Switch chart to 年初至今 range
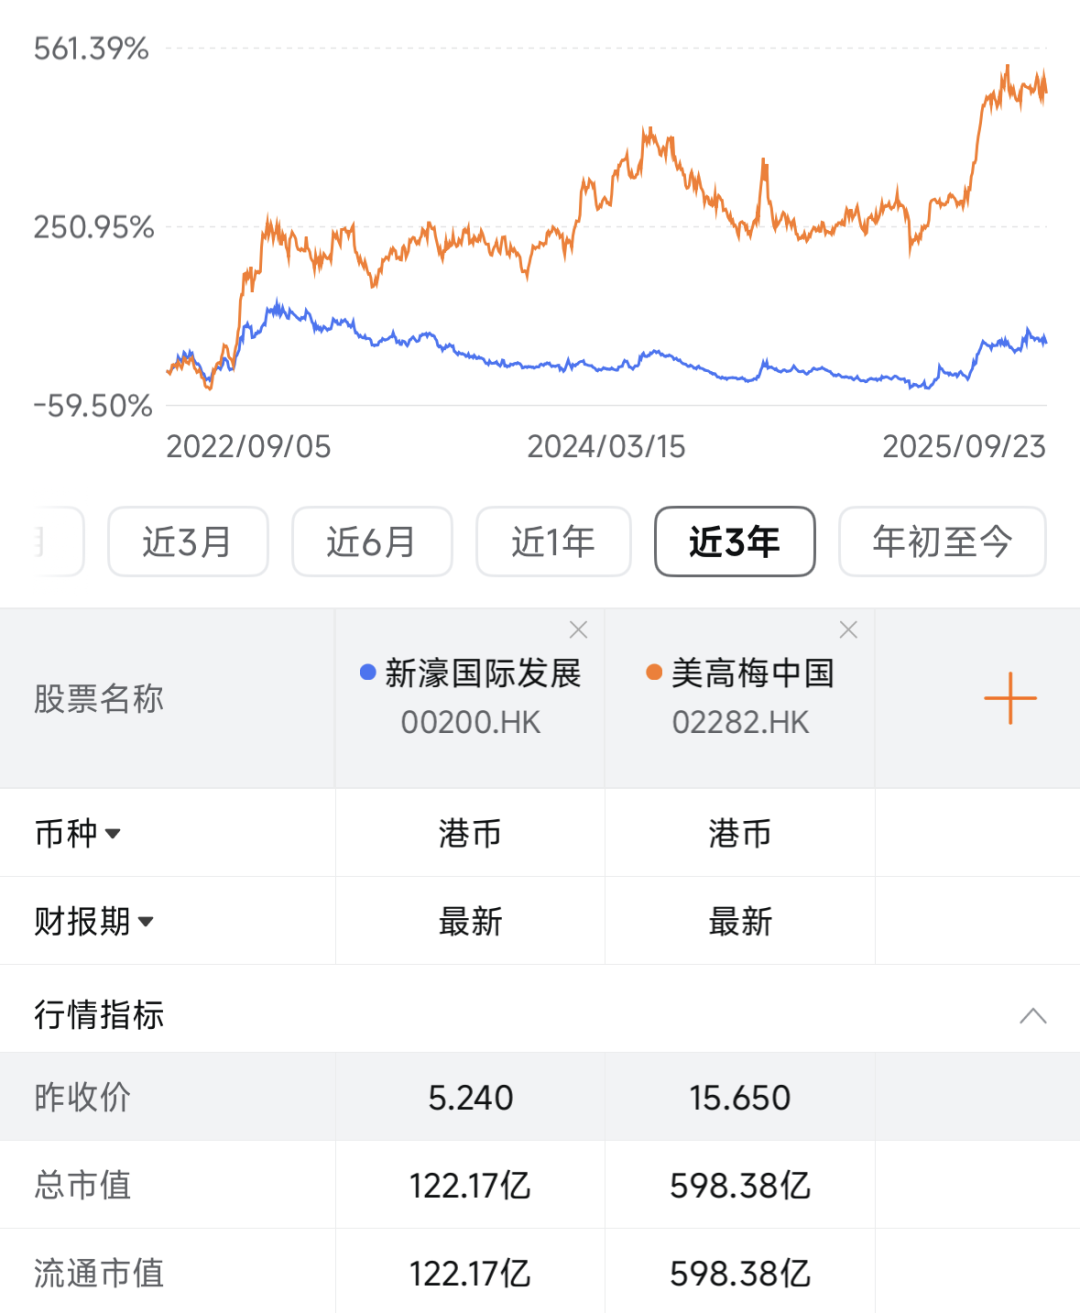 tap(942, 542)
